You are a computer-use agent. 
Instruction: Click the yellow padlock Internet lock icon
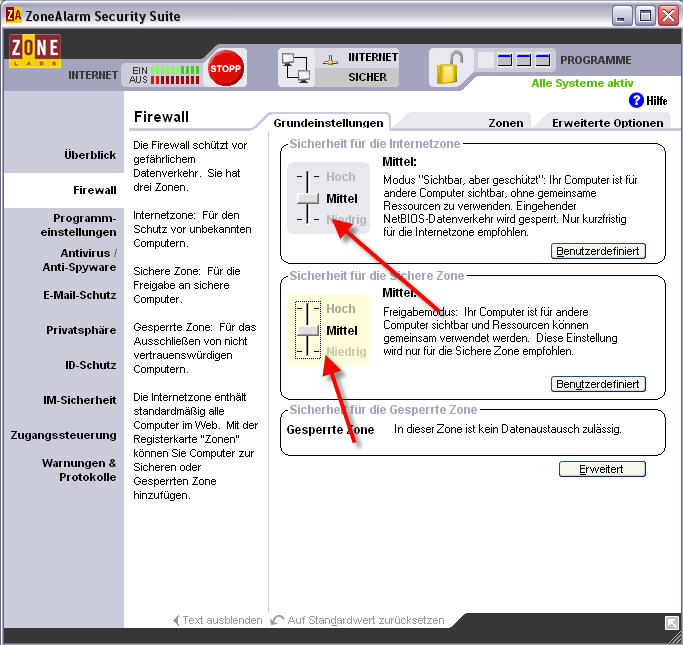click(450, 68)
